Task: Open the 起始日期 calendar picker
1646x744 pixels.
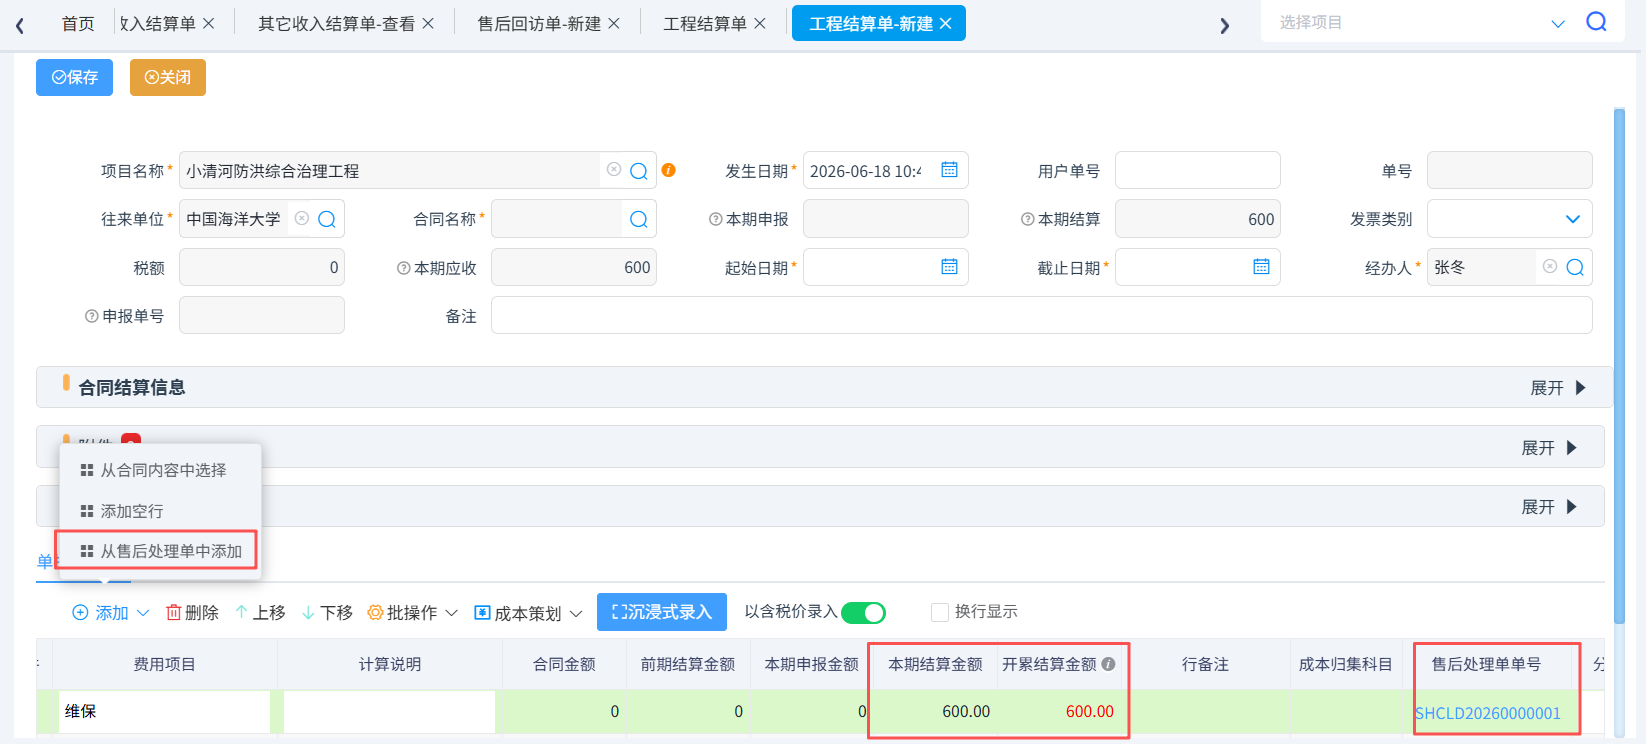Action: click(949, 266)
